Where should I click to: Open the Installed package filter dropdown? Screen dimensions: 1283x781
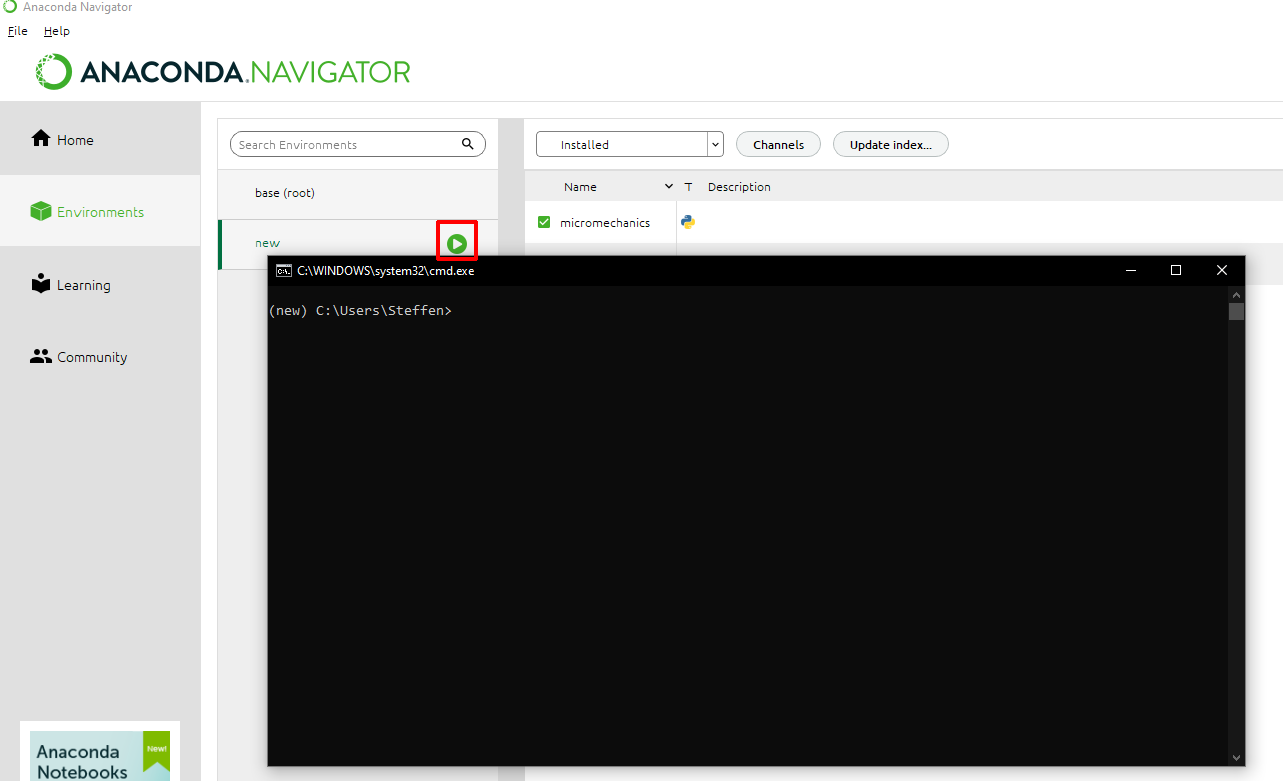[629, 144]
